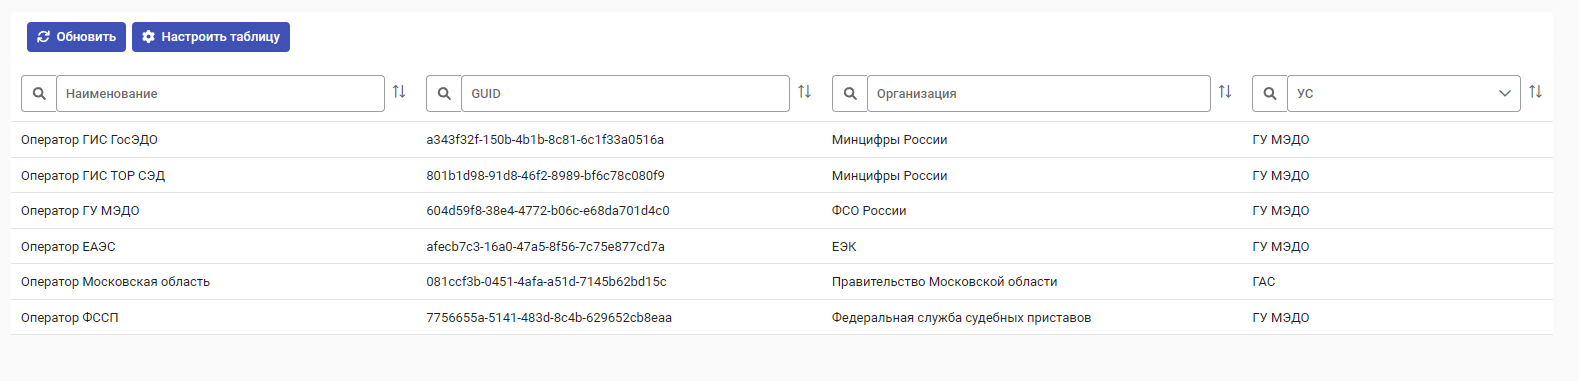
Task: Click GUID a343f32f-150b-4b1b-8c81-6c1f33a0516a
Action: coord(545,140)
